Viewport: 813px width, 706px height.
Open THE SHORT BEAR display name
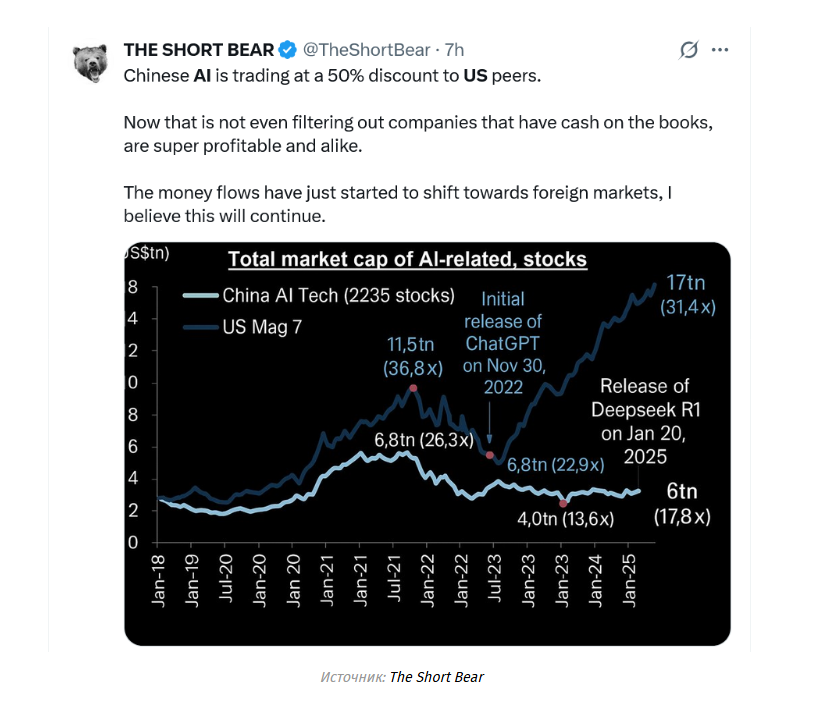point(198,49)
